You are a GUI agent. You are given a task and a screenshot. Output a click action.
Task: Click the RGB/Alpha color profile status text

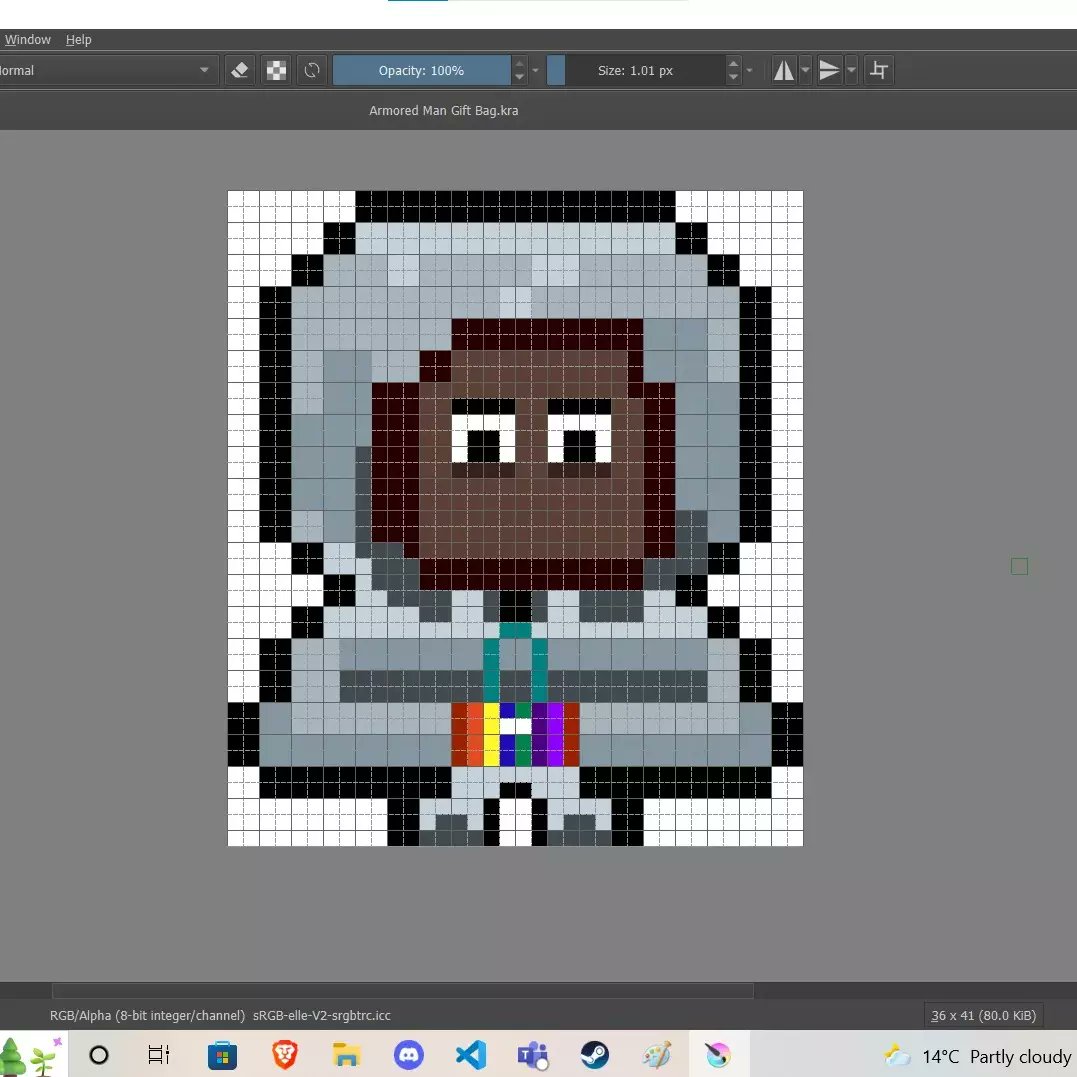[x=220, y=1016]
